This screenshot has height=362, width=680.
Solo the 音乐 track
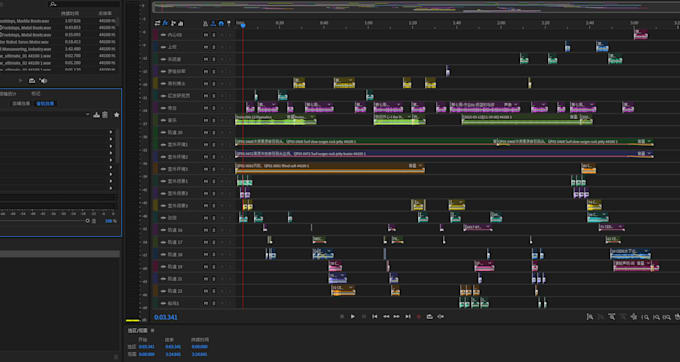[x=213, y=120]
